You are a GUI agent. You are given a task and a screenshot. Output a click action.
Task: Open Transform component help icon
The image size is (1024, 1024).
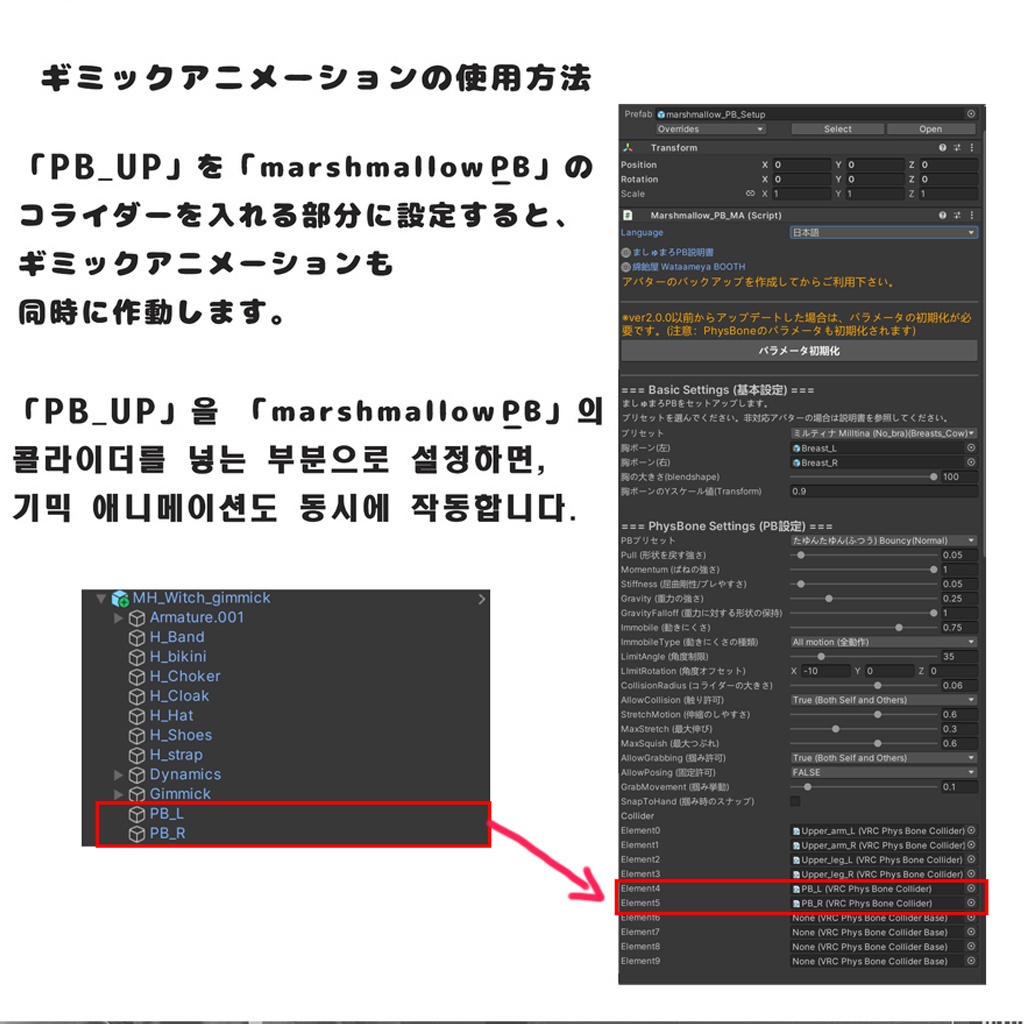[942, 148]
